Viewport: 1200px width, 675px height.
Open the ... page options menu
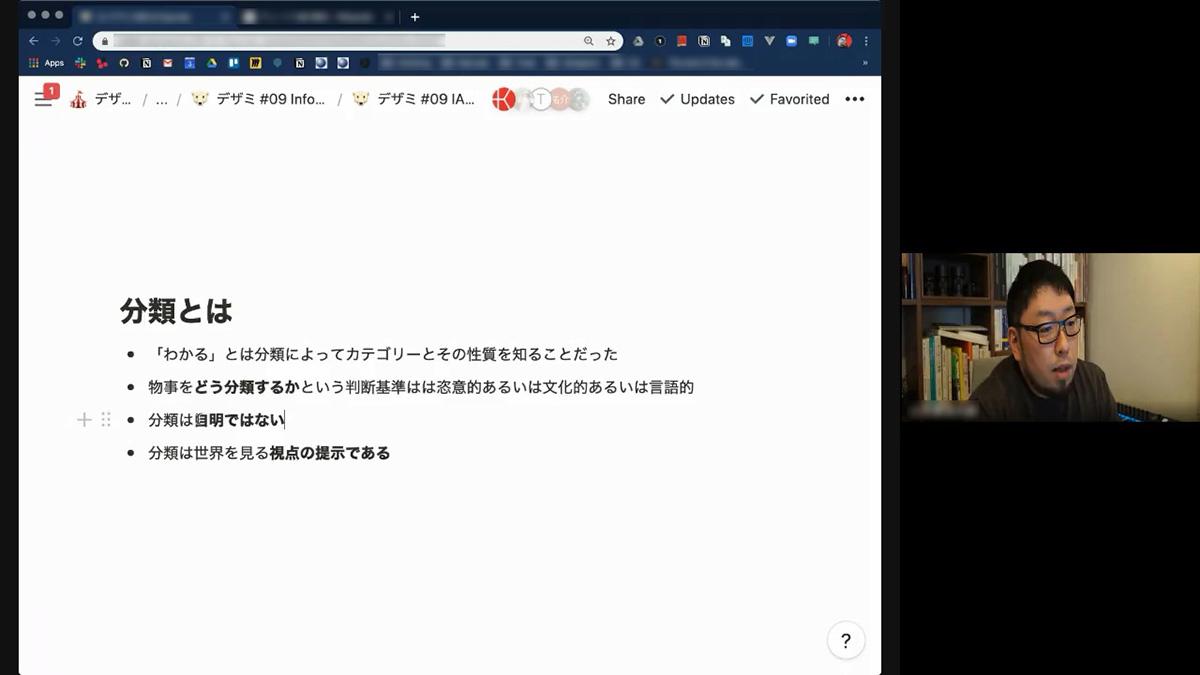click(x=855, y=99)
